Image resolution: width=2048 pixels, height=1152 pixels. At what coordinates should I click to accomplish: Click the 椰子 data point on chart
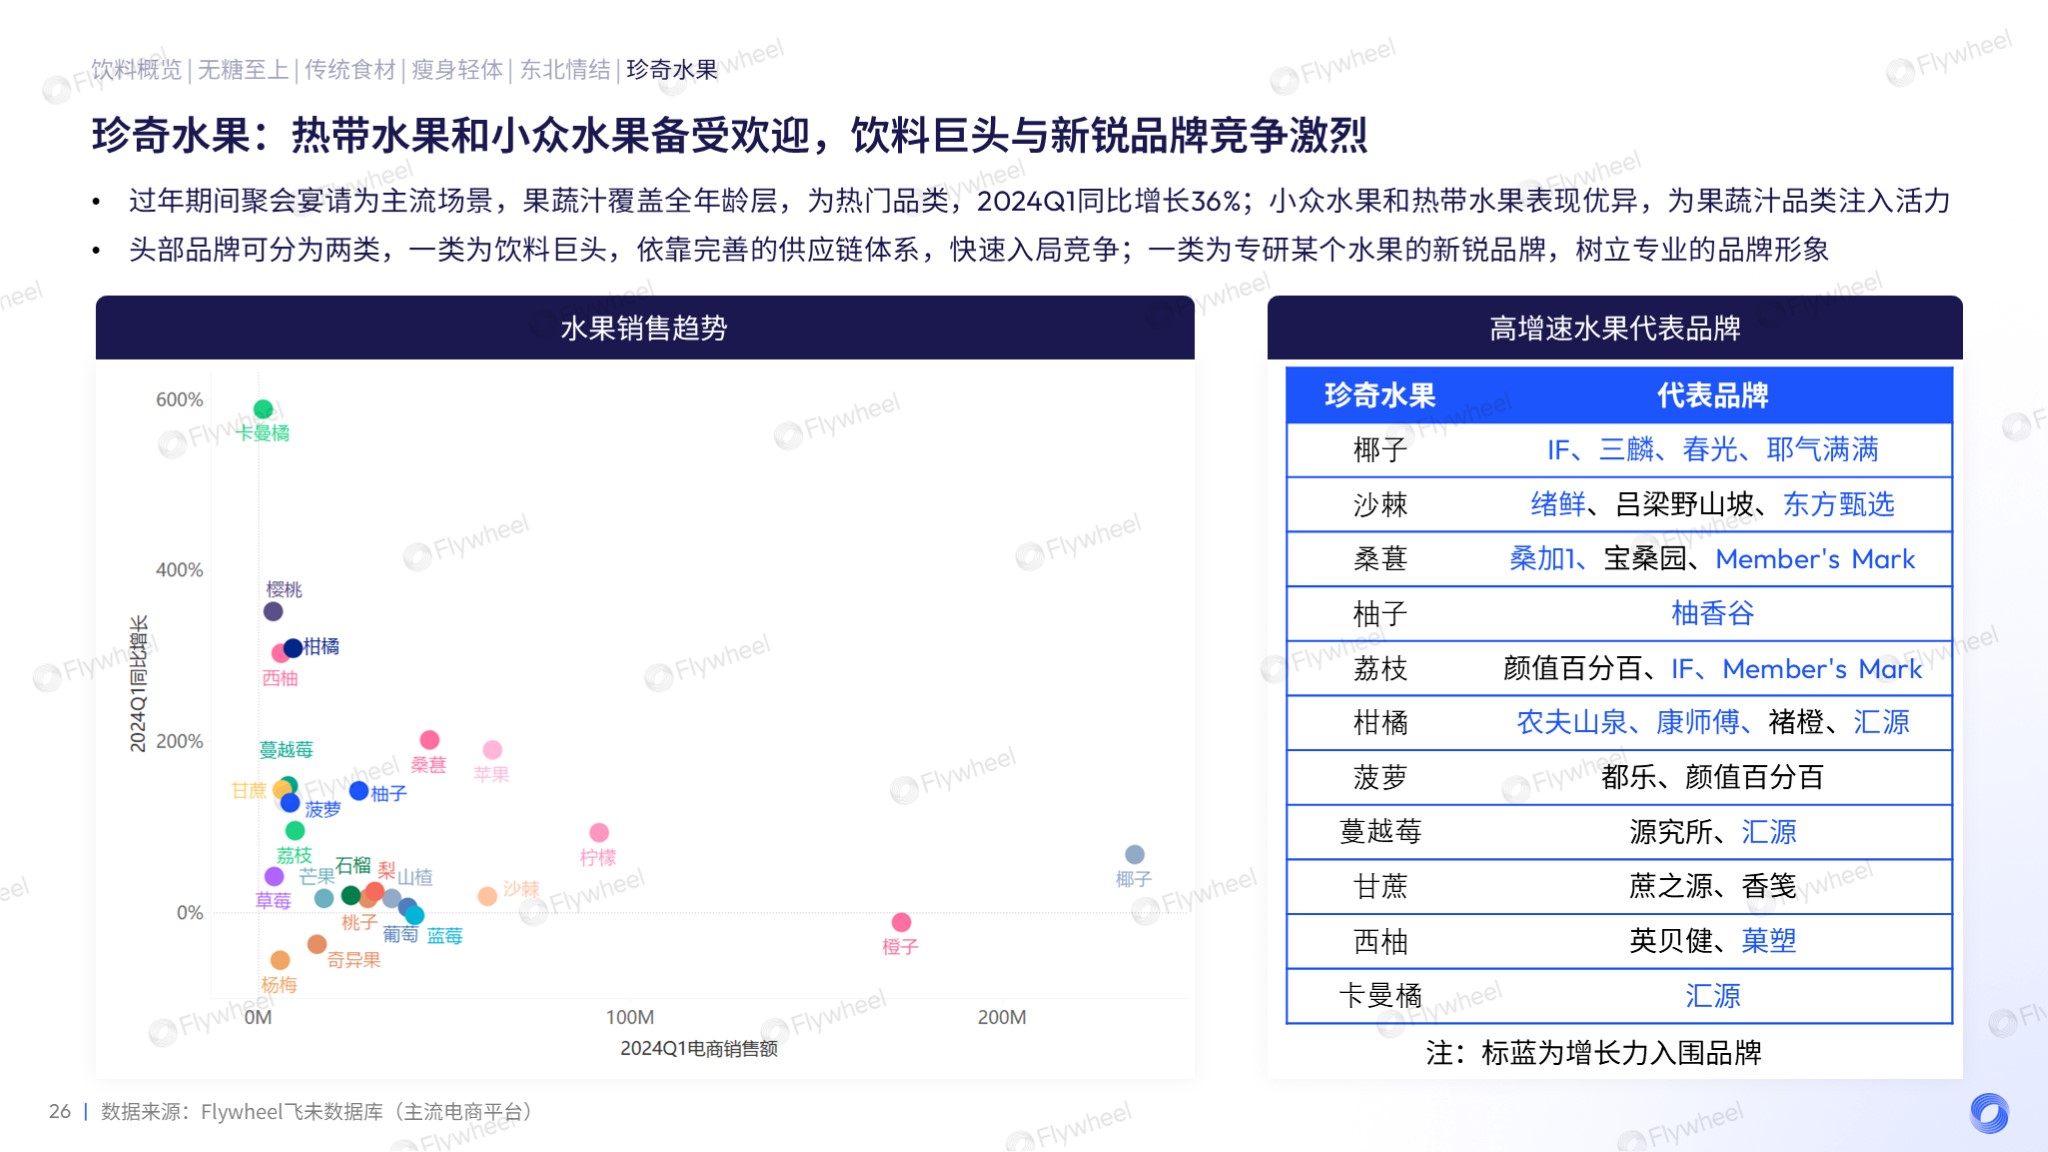click(x=1134, y=854)
